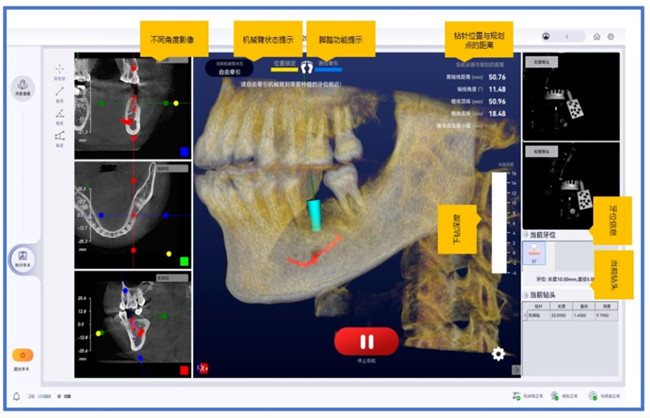The width and height of the screenshot is (650, 418).
Task: Select the crosshair positioning tool
Action: (x=60, y=69)
